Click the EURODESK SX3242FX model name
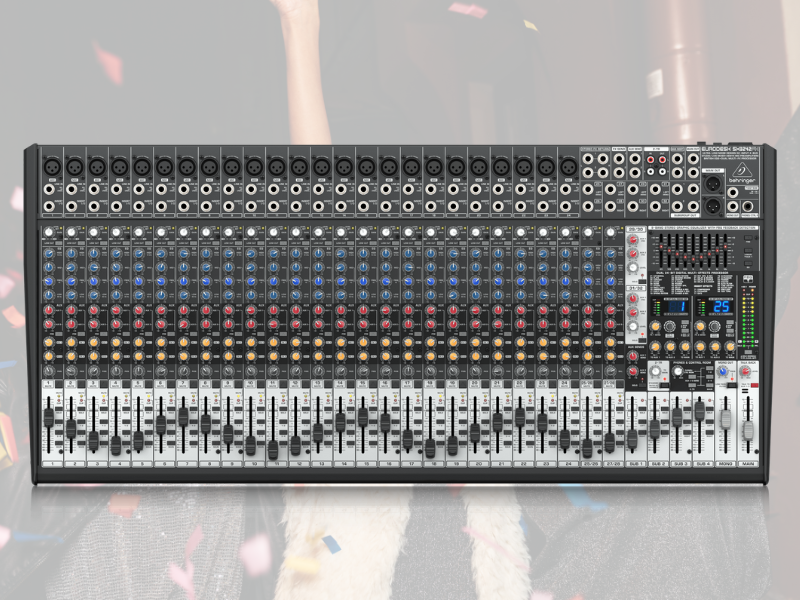This screenshot has height=600, width=800. coord(730,149)
